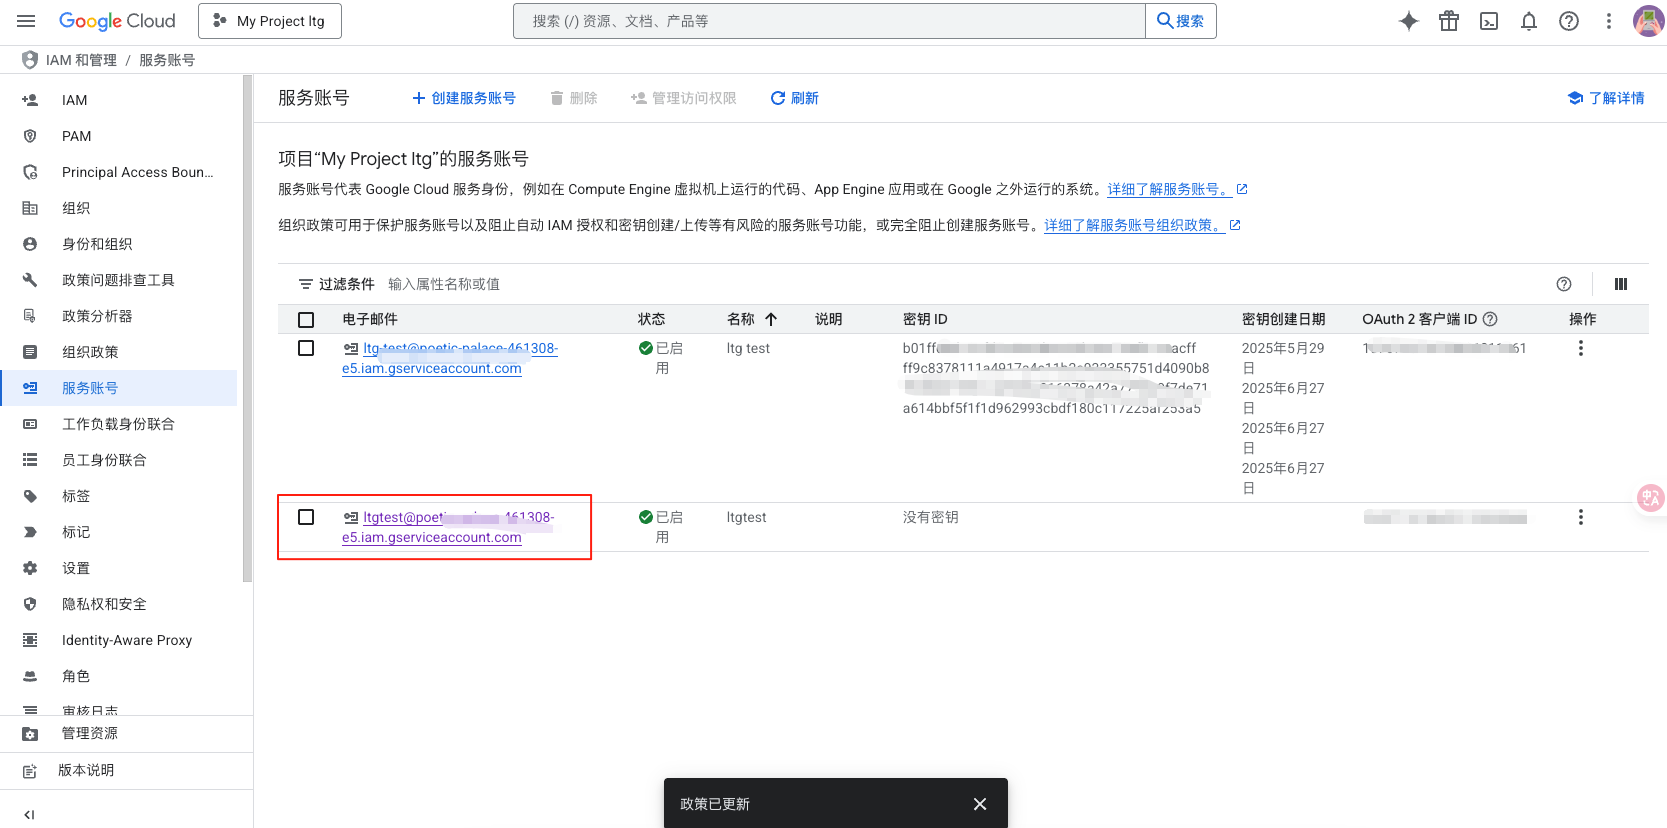
Task: Click the 员工身份联合 sidebar icon
Action: (x=30, y=460)
